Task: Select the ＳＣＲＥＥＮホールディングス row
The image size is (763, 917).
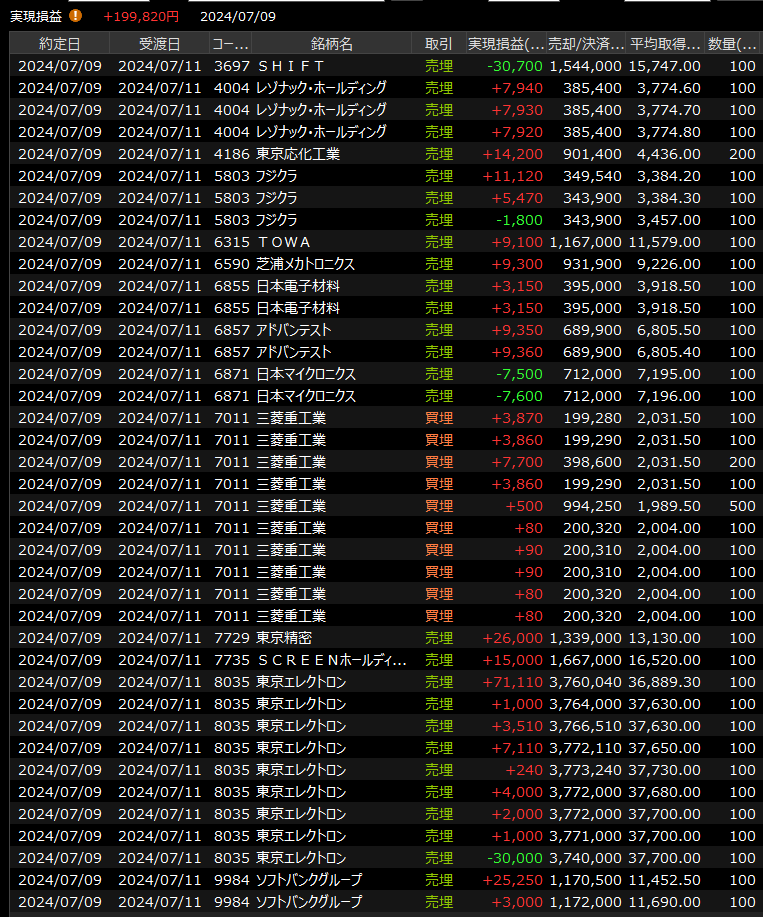Action: pos(331,660)
